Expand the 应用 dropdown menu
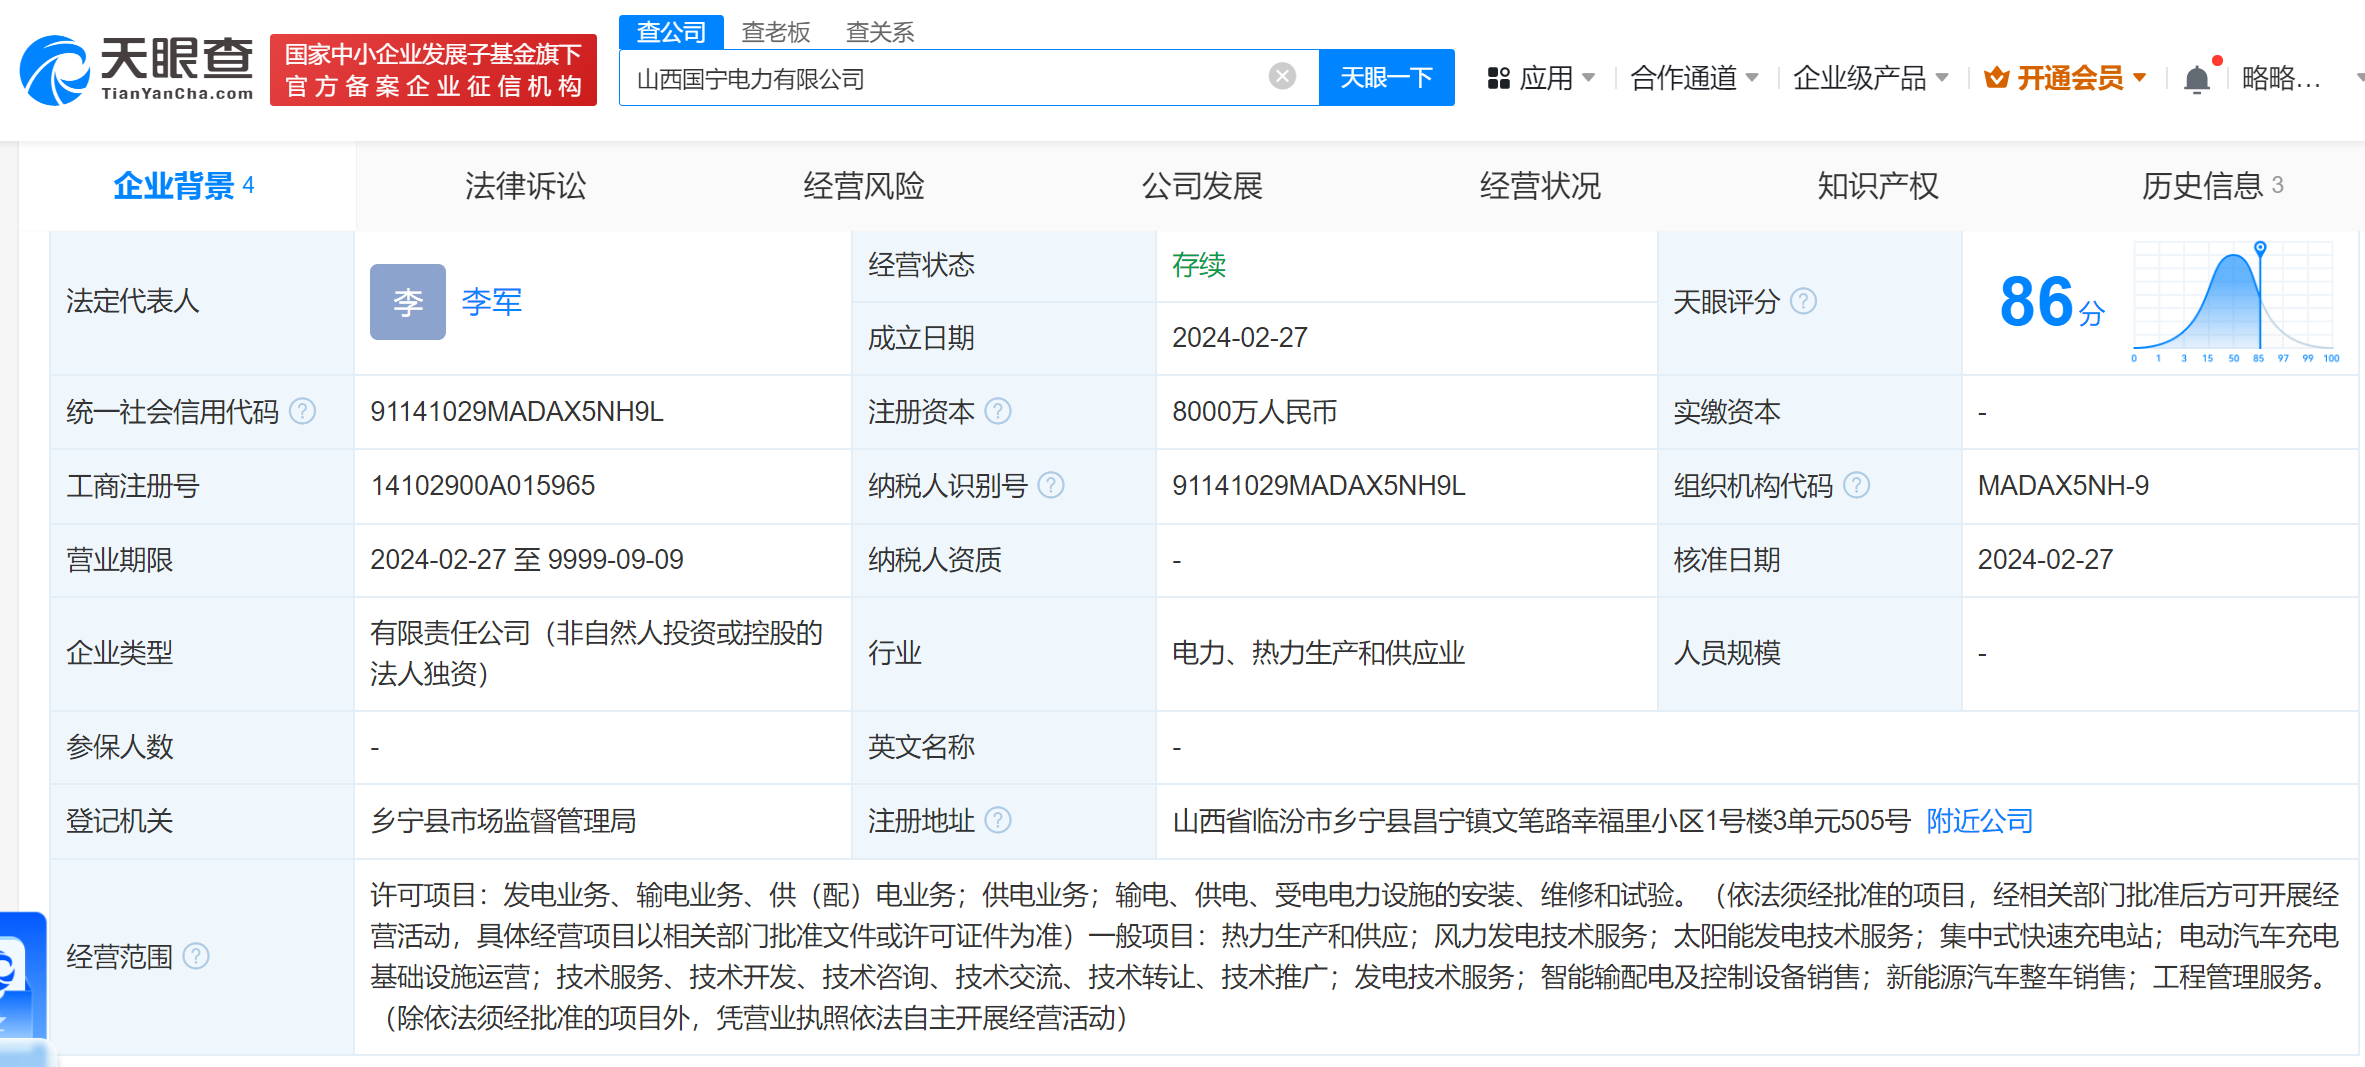Image resolution: width=2365 pixels, height=1067 pixels. point(1541,78)
